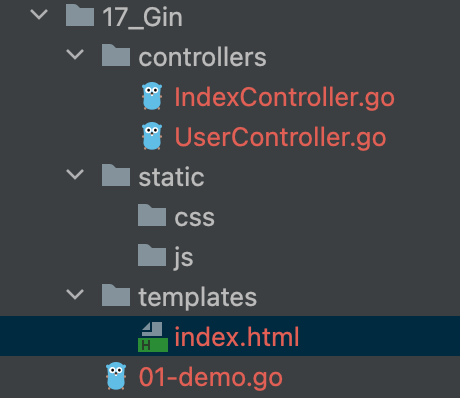The image size is (460, 398).
Task: Click the templates folder icon
Action: [x=116, y=295]
